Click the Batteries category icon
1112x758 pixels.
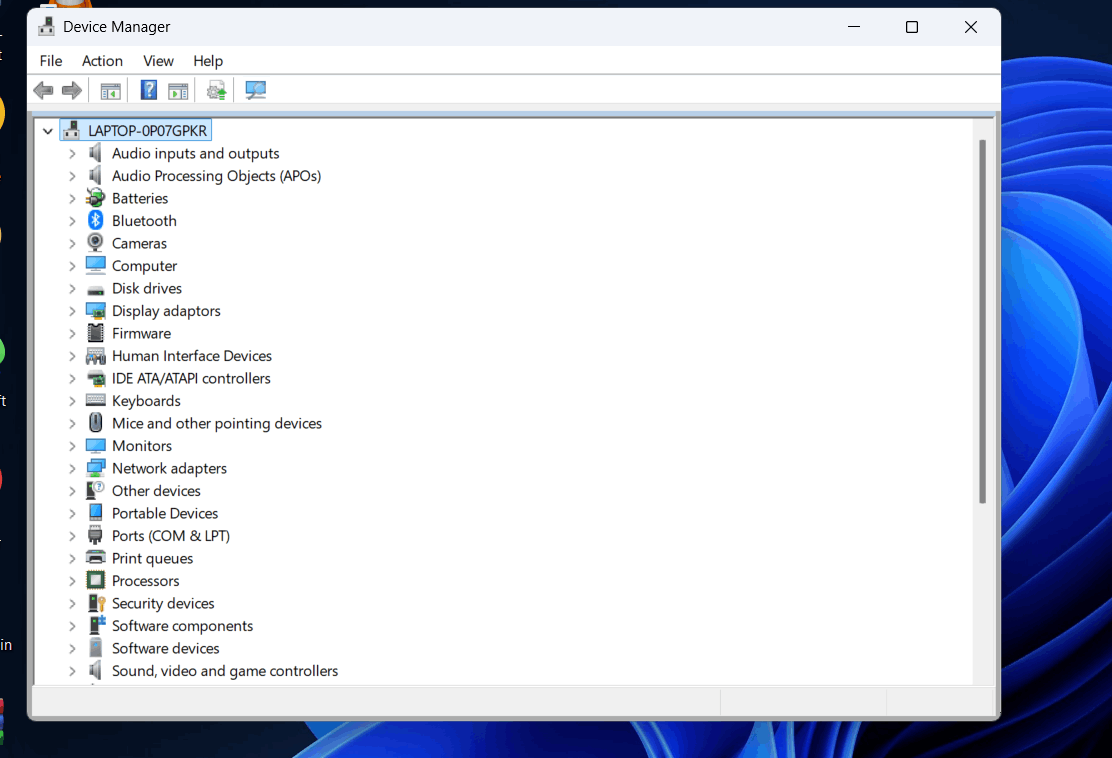(95, 198)
